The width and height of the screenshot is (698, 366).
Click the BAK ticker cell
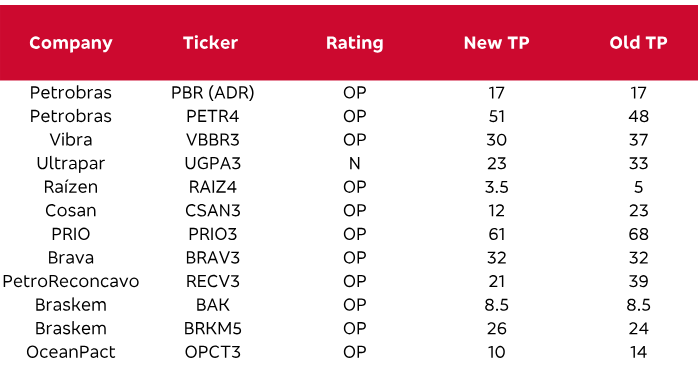click(213, 305)
